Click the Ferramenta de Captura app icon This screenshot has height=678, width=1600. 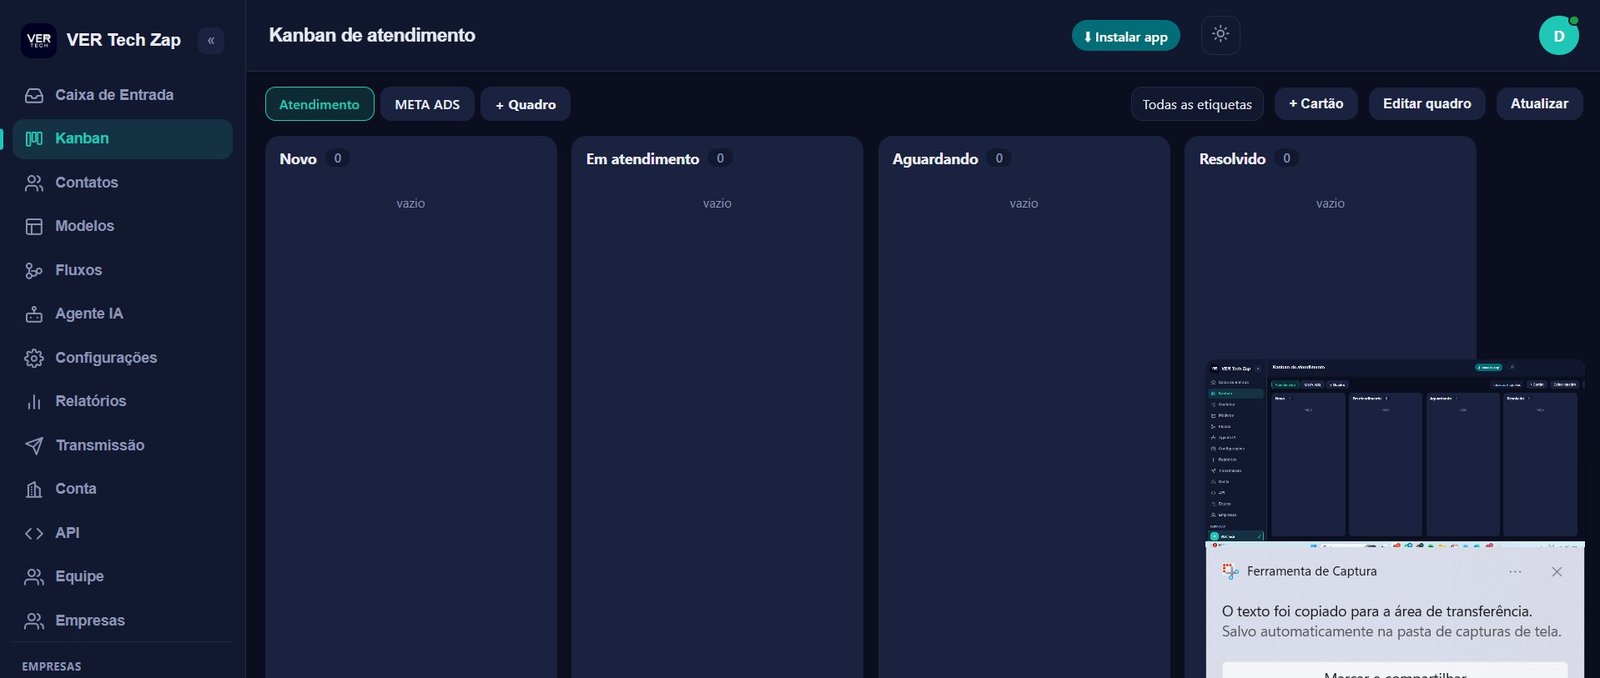1230,572
